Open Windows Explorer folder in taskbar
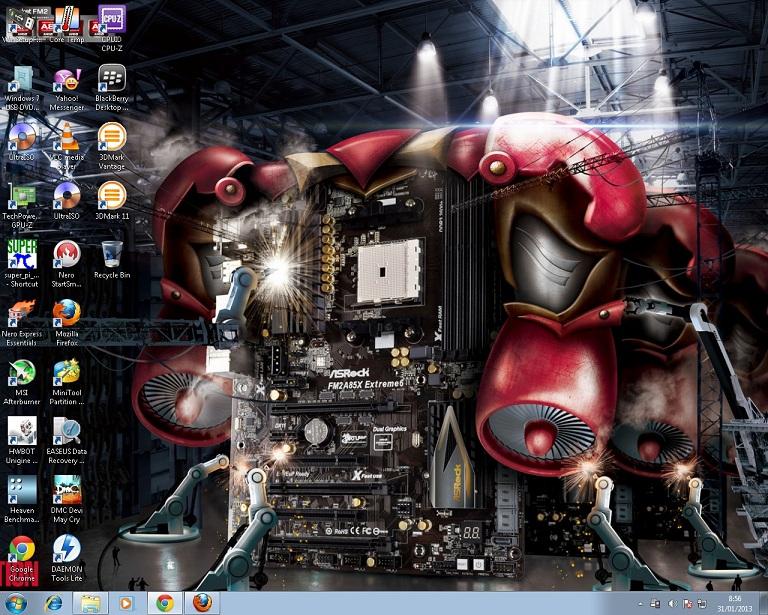768x615 pixels. coord(90,603)
